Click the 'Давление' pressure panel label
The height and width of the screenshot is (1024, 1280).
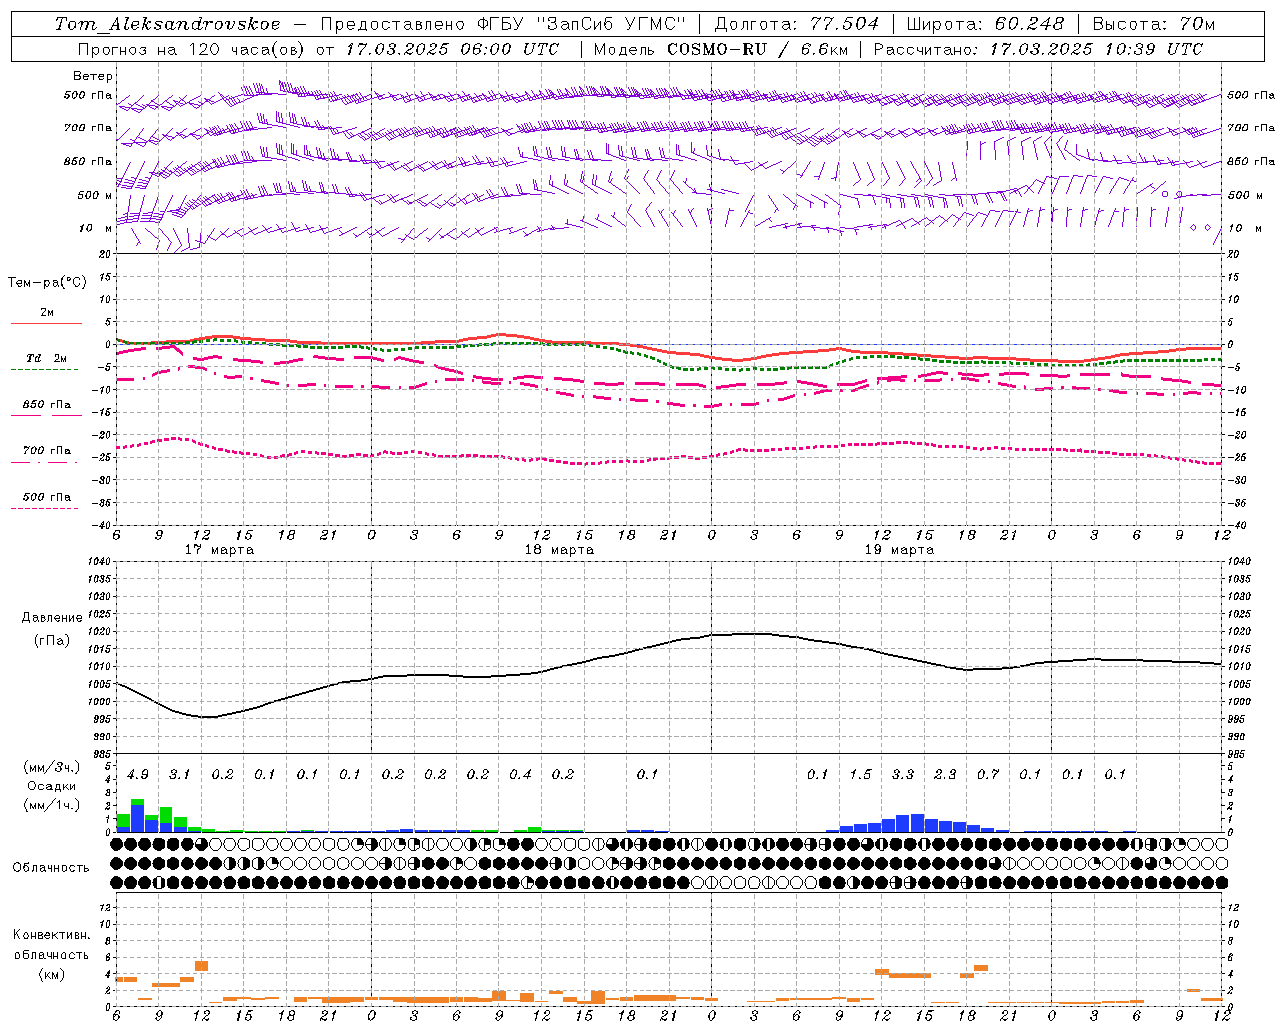coord(52,617)
